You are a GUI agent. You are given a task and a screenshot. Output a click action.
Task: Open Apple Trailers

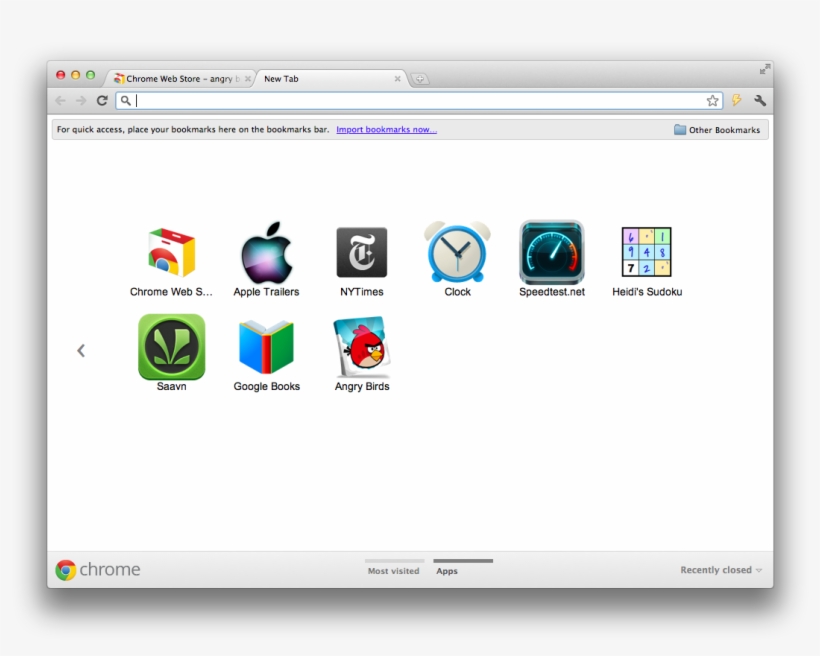266,253
